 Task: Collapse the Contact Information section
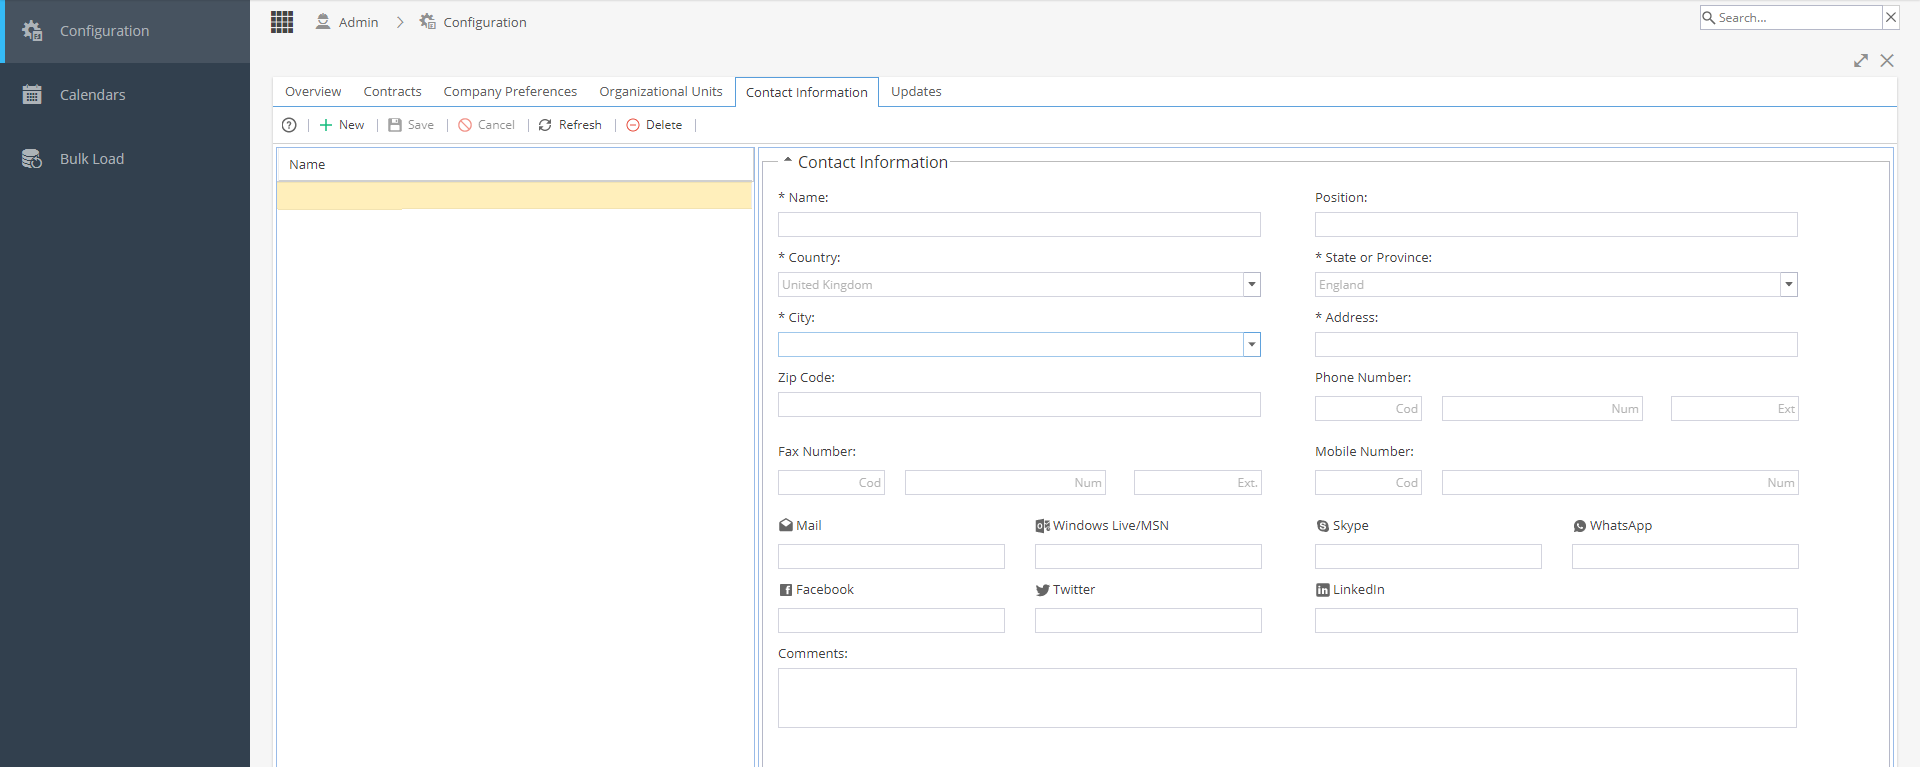click(x=788, y=160)
